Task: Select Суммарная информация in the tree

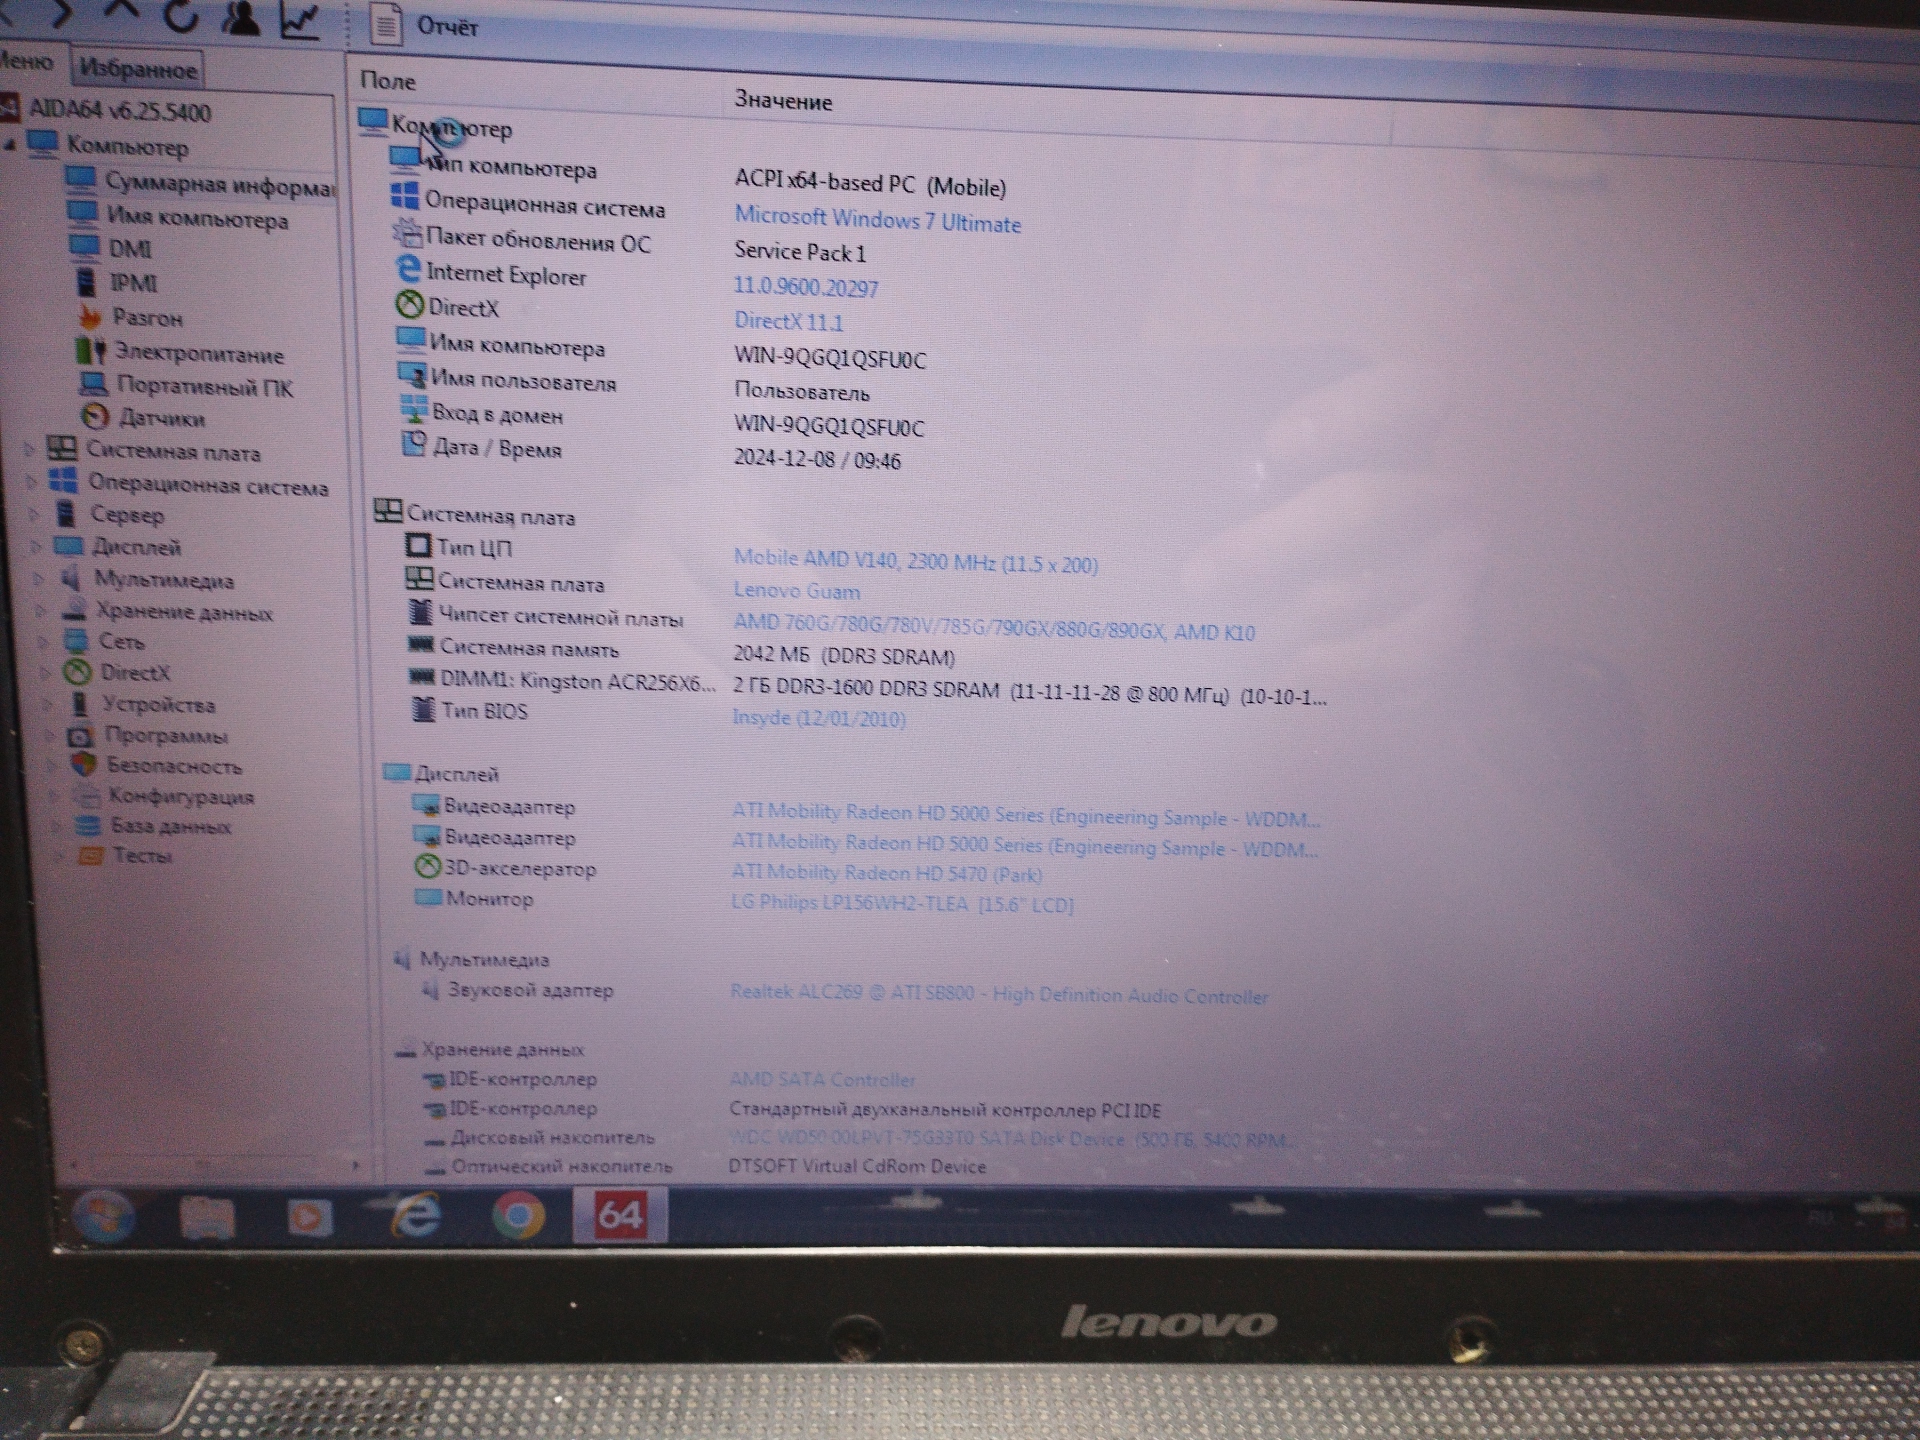Action: point(220,185)
